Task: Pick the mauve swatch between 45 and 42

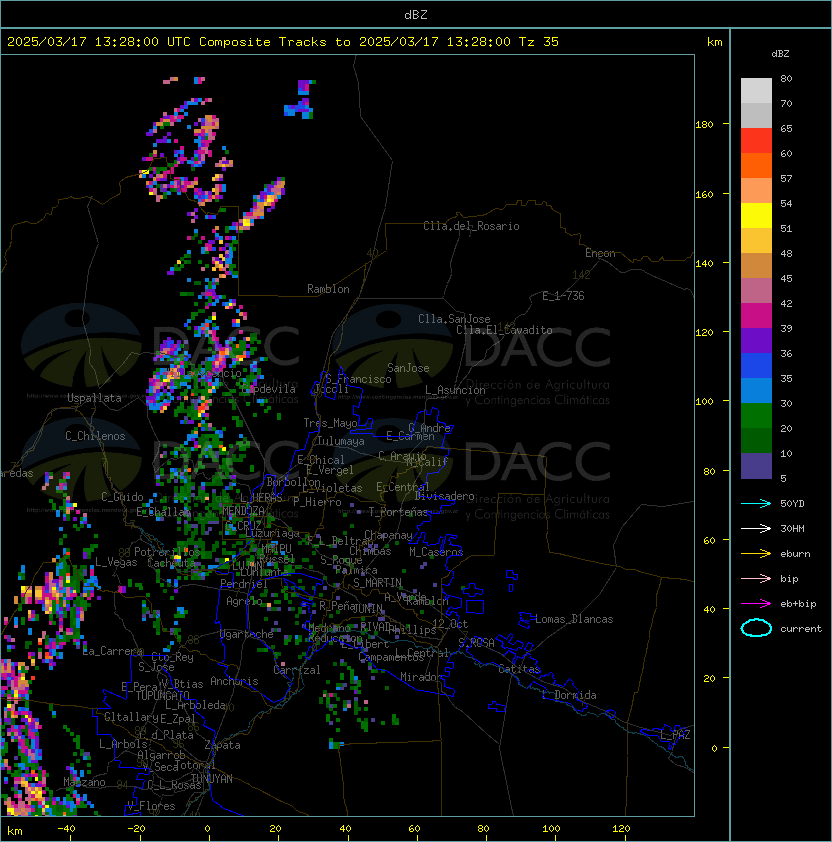Action: tap(756, 291)
